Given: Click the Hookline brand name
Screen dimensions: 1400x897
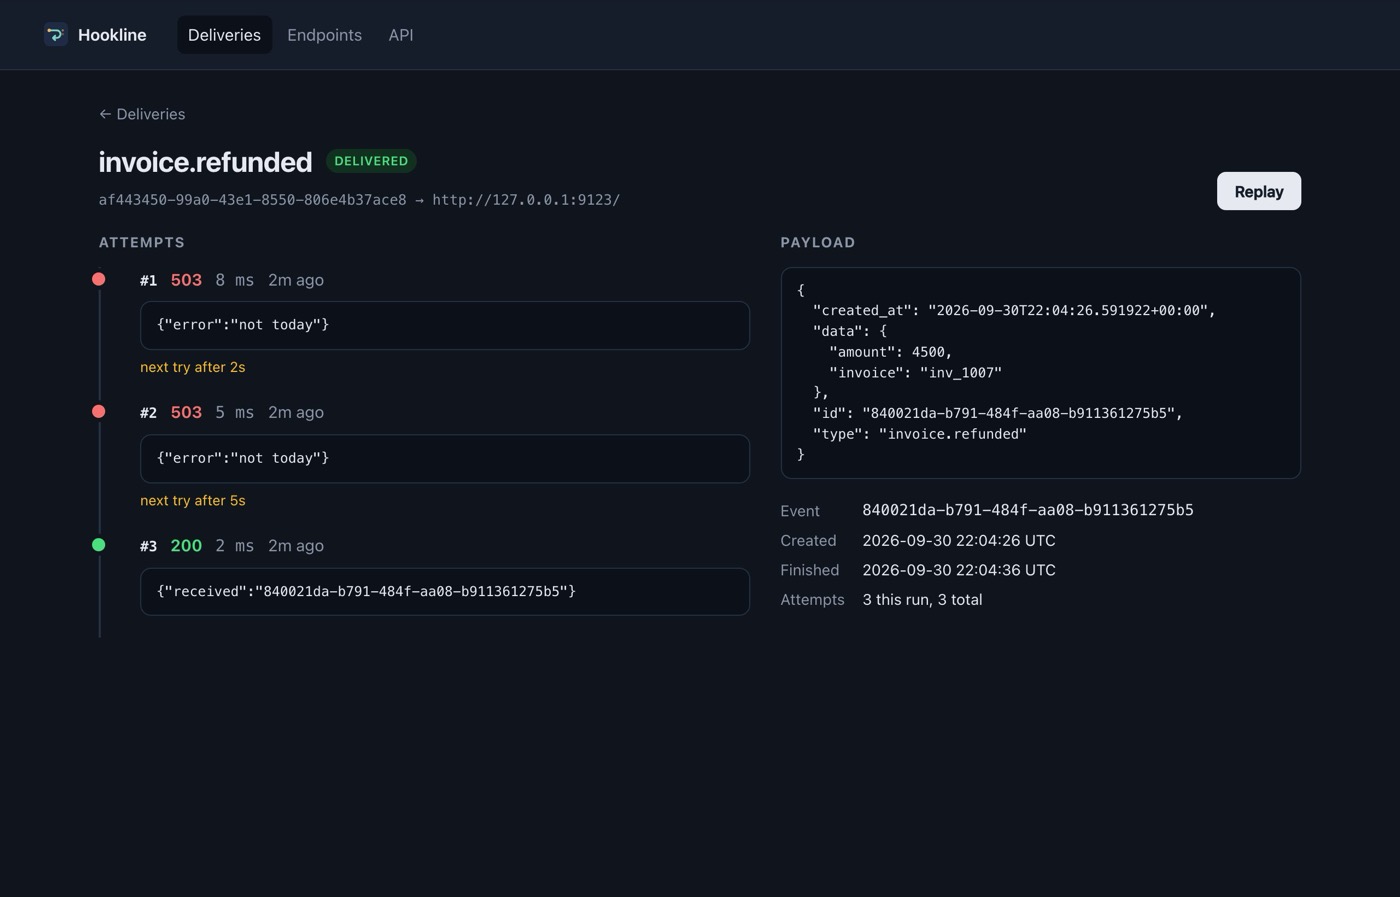Looking at the screenshot, I should (x=112, y=35).
